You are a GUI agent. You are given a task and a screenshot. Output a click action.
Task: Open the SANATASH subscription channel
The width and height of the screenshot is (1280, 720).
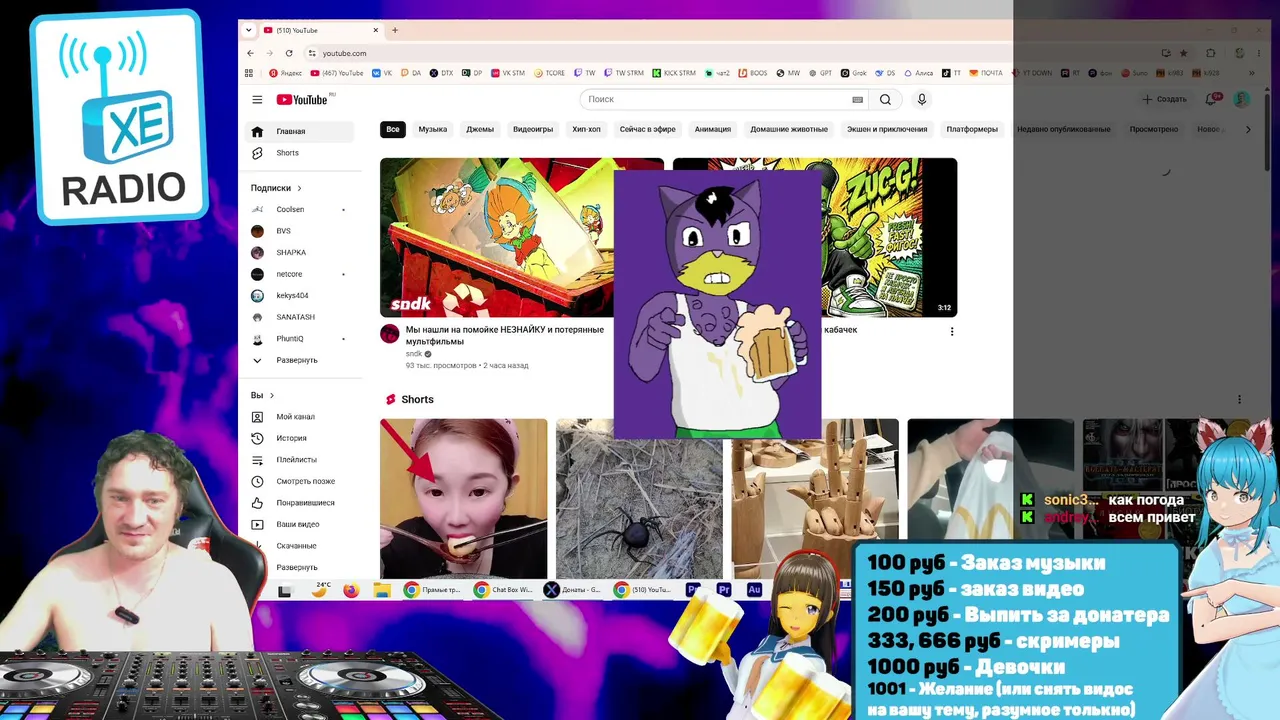point(299,317)
